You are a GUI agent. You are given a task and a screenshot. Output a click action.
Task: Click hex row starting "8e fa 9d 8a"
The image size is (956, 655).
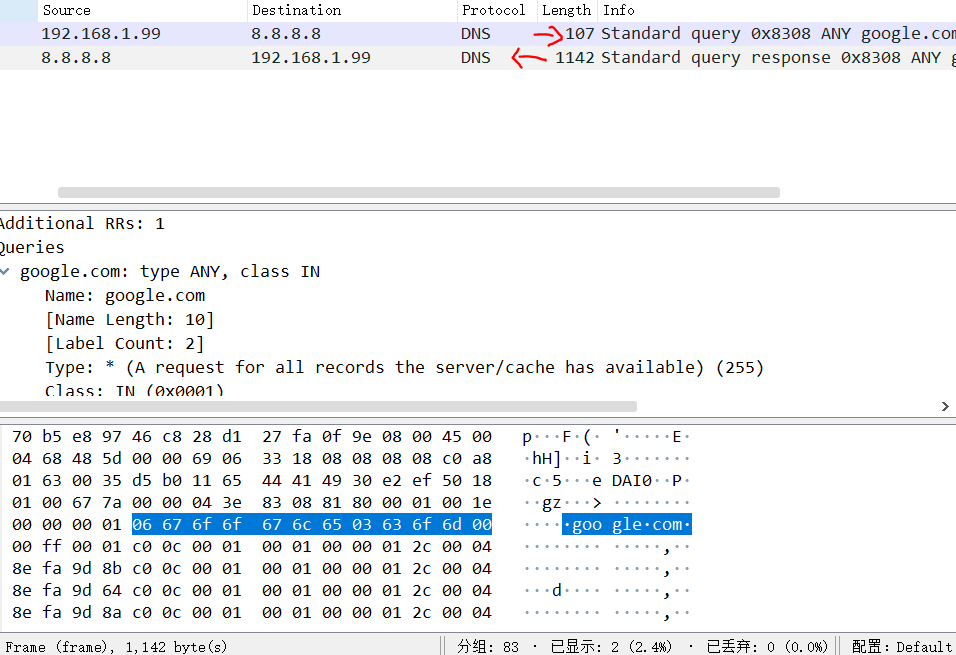[x=252, y=612]
